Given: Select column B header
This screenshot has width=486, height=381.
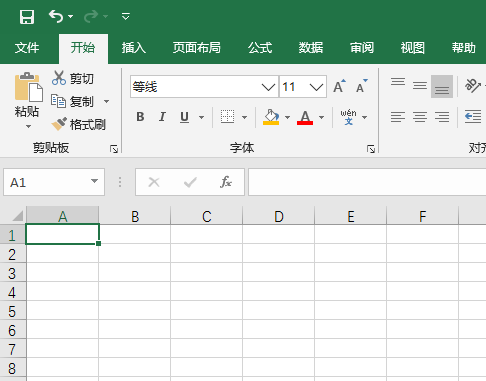Looking at the screenshot, I should 135,216.
